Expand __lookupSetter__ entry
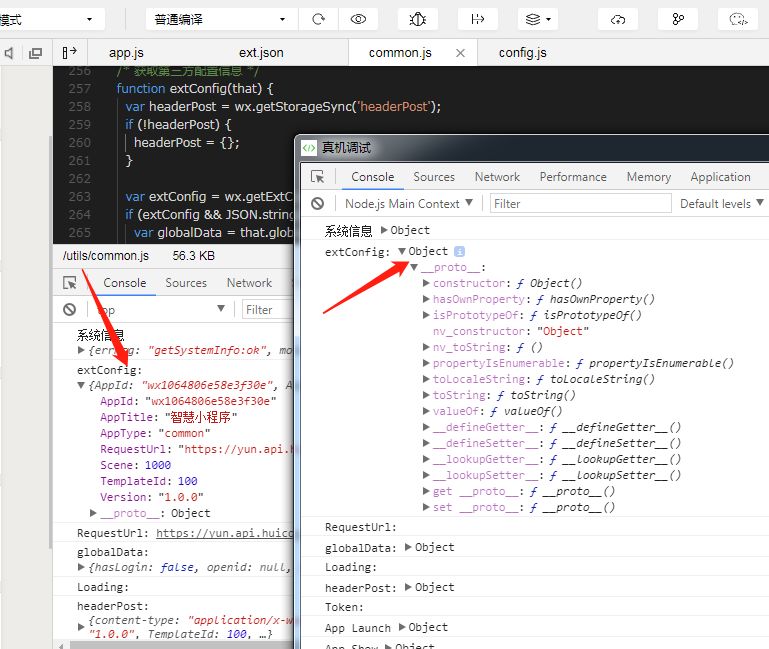The height and width of the screenshot is (649, 769). [426, 475]
